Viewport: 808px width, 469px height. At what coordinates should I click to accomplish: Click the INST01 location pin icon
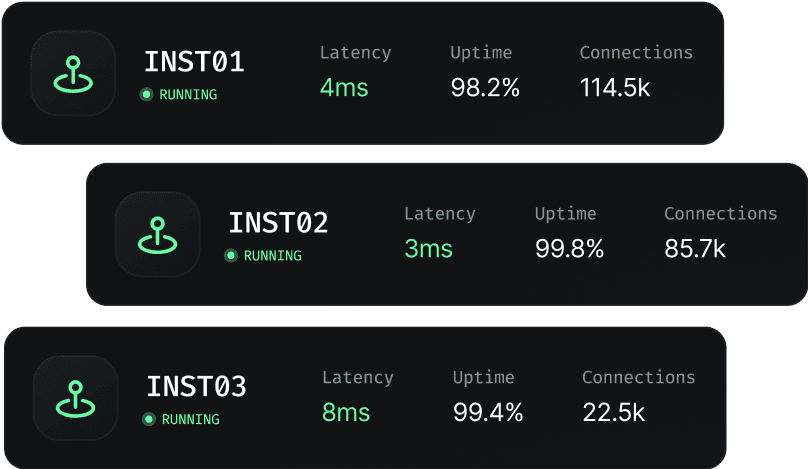click(x=73, y=73)
